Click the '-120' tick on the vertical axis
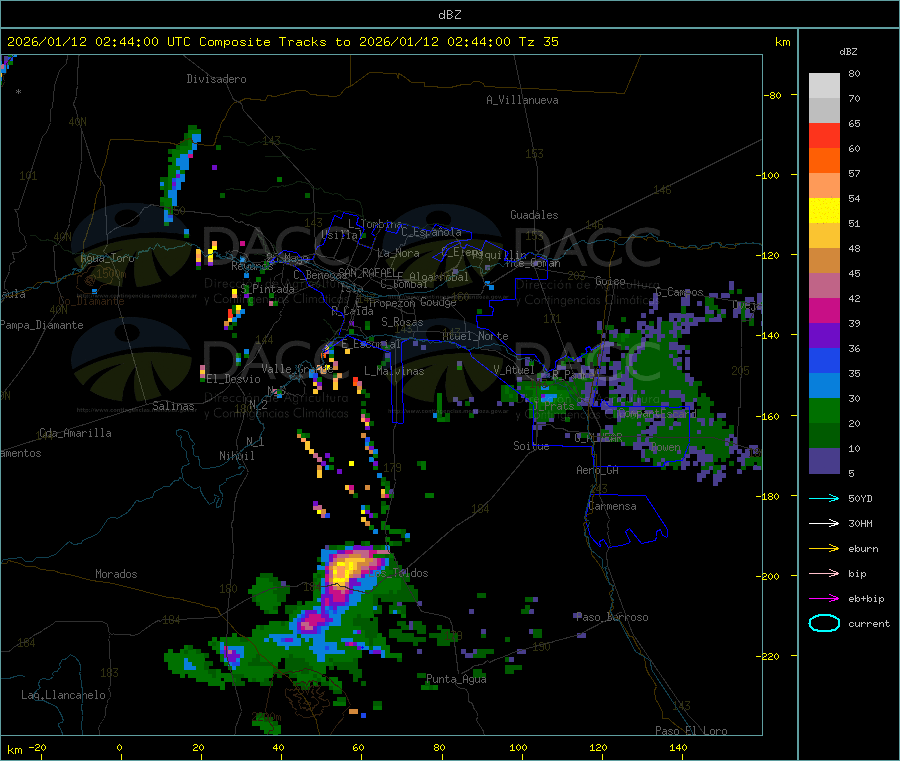This screenshot has width=900, height=761. [x=770, y=255]
